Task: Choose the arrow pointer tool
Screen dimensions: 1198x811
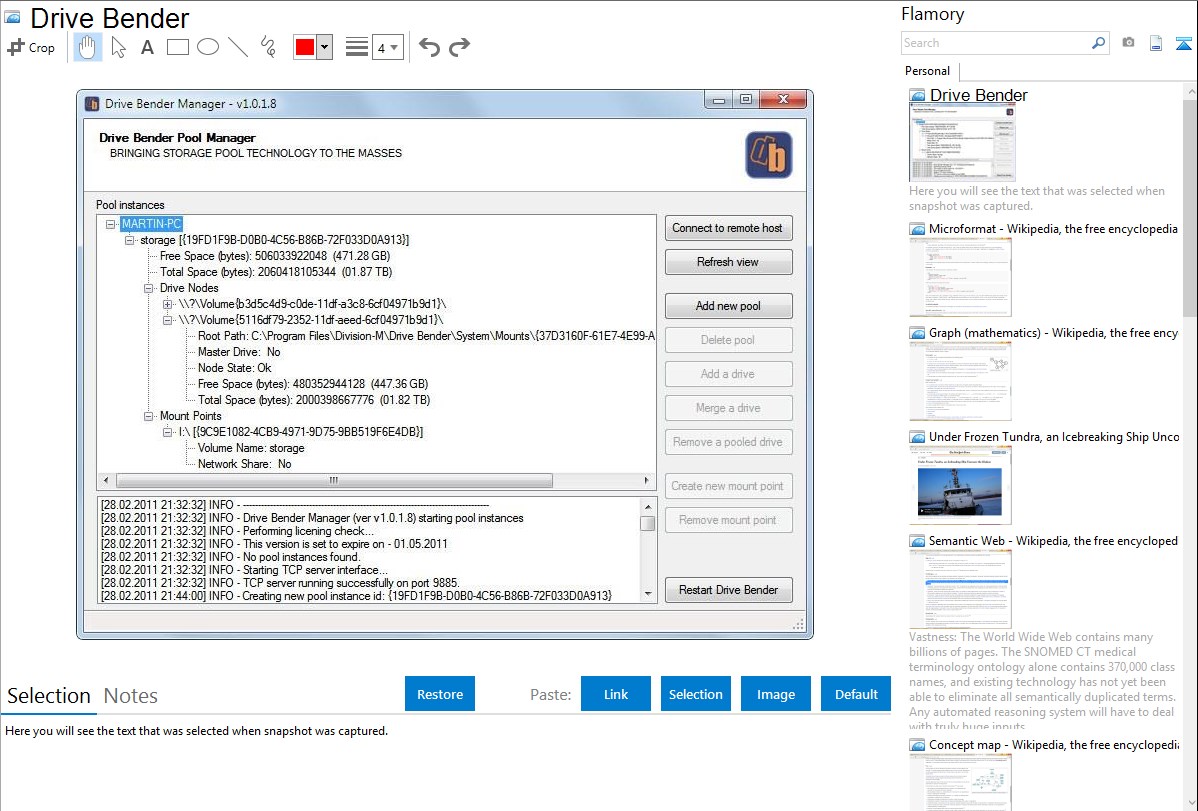Action: point(118,47)
